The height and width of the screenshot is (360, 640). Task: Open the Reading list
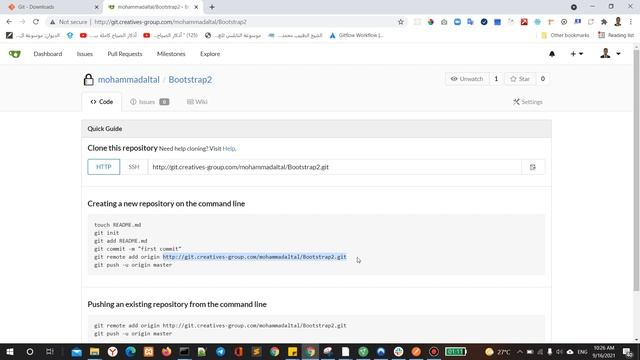[x=616, y=36]
